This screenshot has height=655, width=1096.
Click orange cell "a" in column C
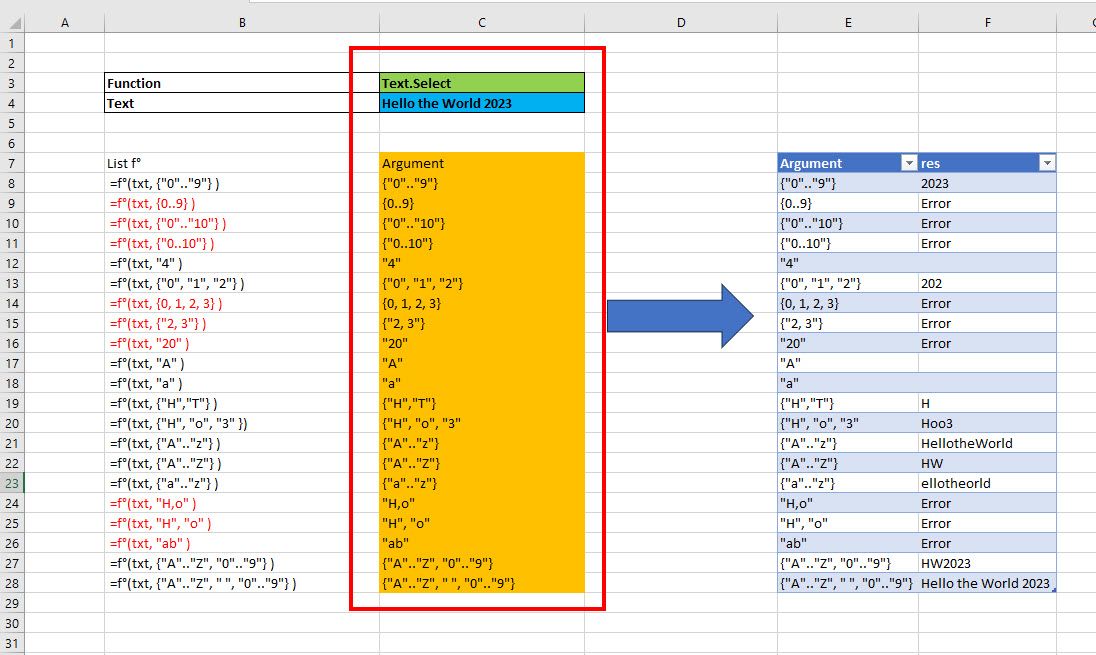coord(482,383)
